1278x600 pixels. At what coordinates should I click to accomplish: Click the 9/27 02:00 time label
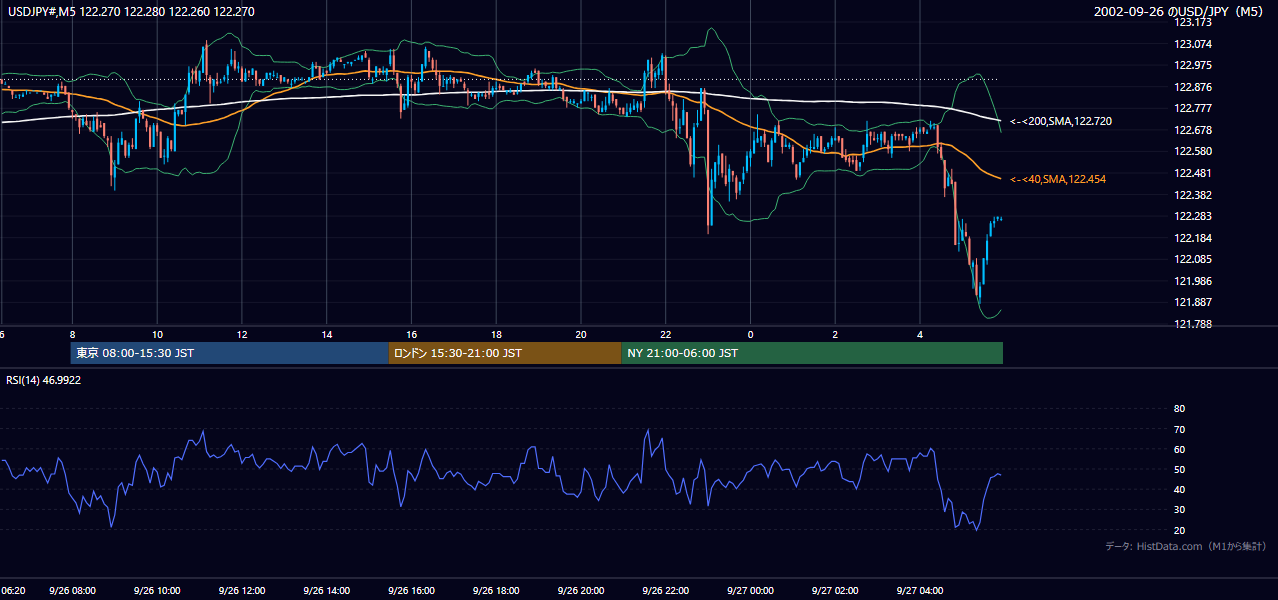point(835,590)
